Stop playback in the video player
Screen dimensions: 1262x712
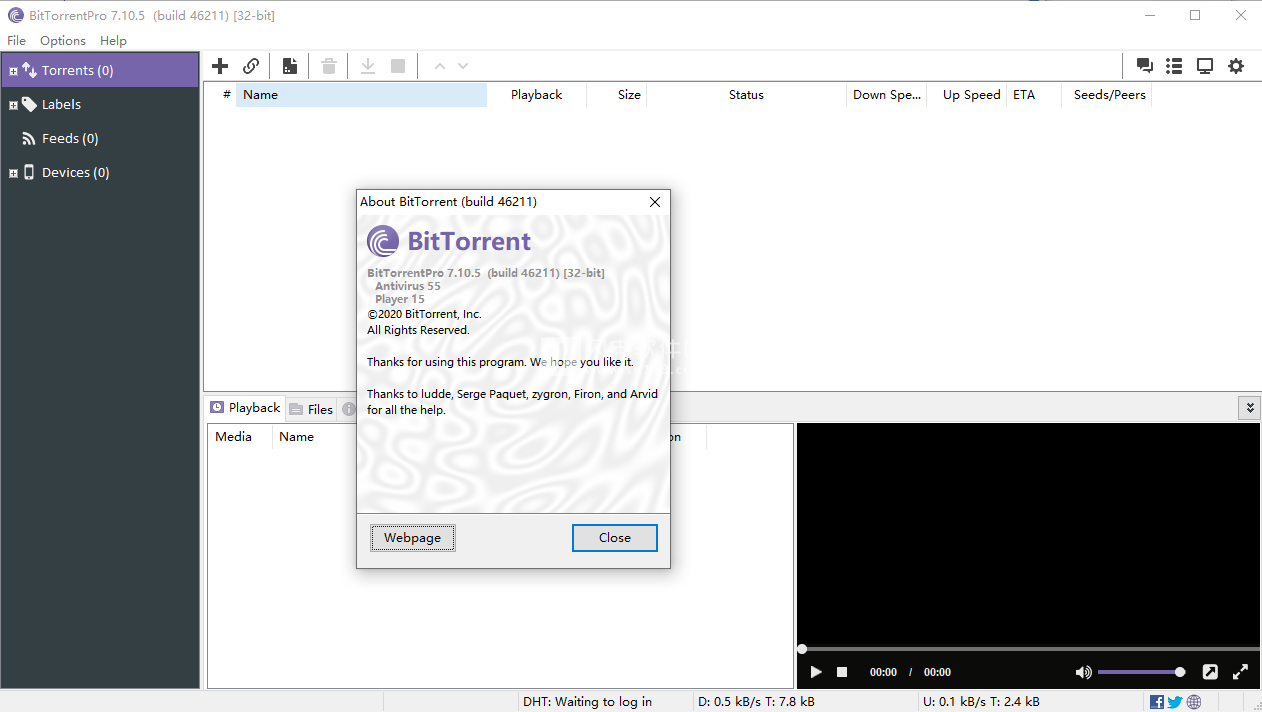842,672
